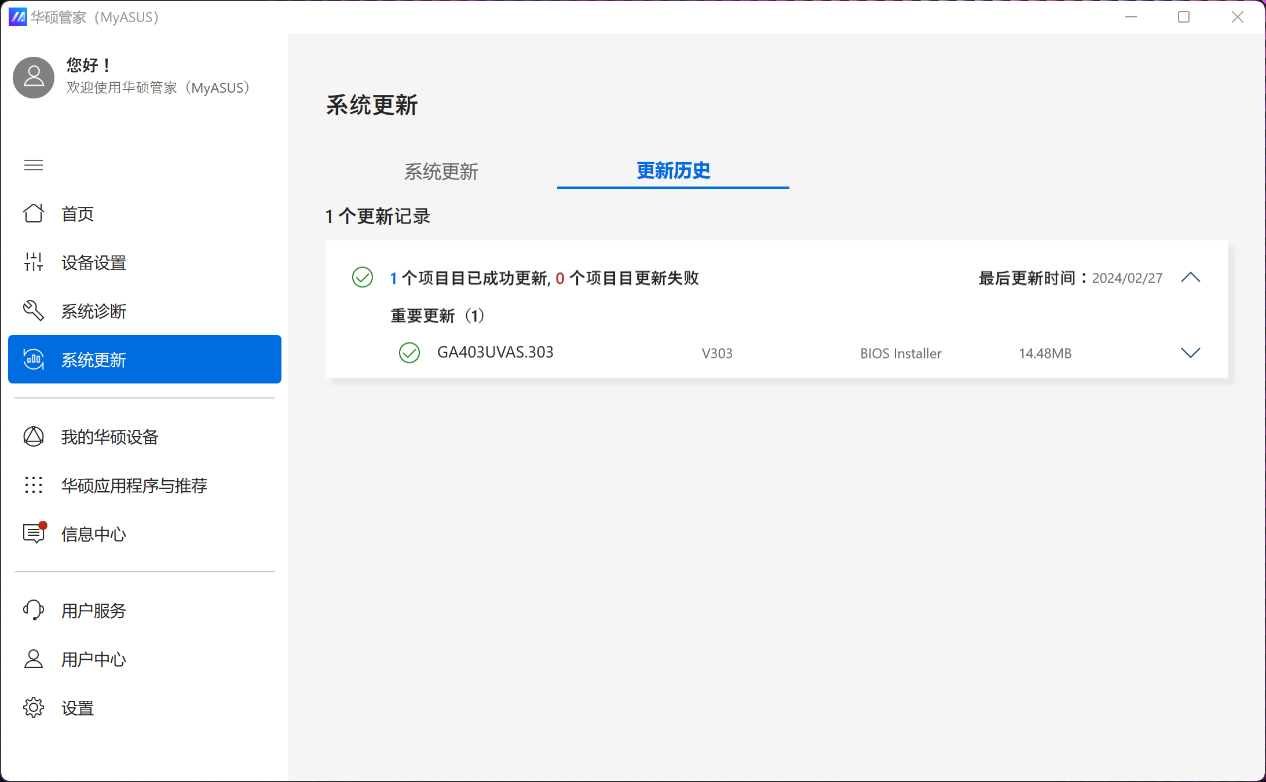Click the system diagnosis wrench icon
1266x782 pixels.
(x=33, y=311)
